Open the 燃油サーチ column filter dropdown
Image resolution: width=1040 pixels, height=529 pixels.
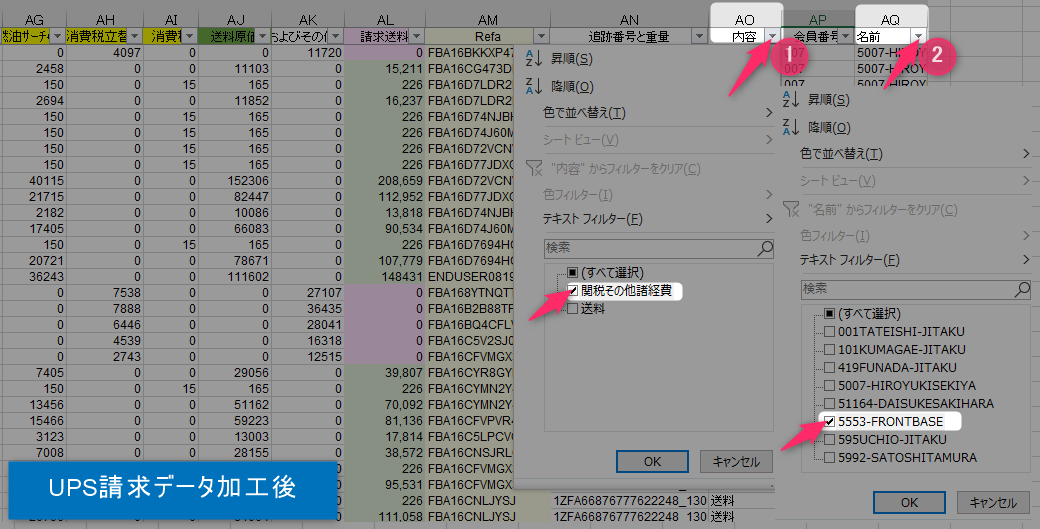tap(58, 36)
